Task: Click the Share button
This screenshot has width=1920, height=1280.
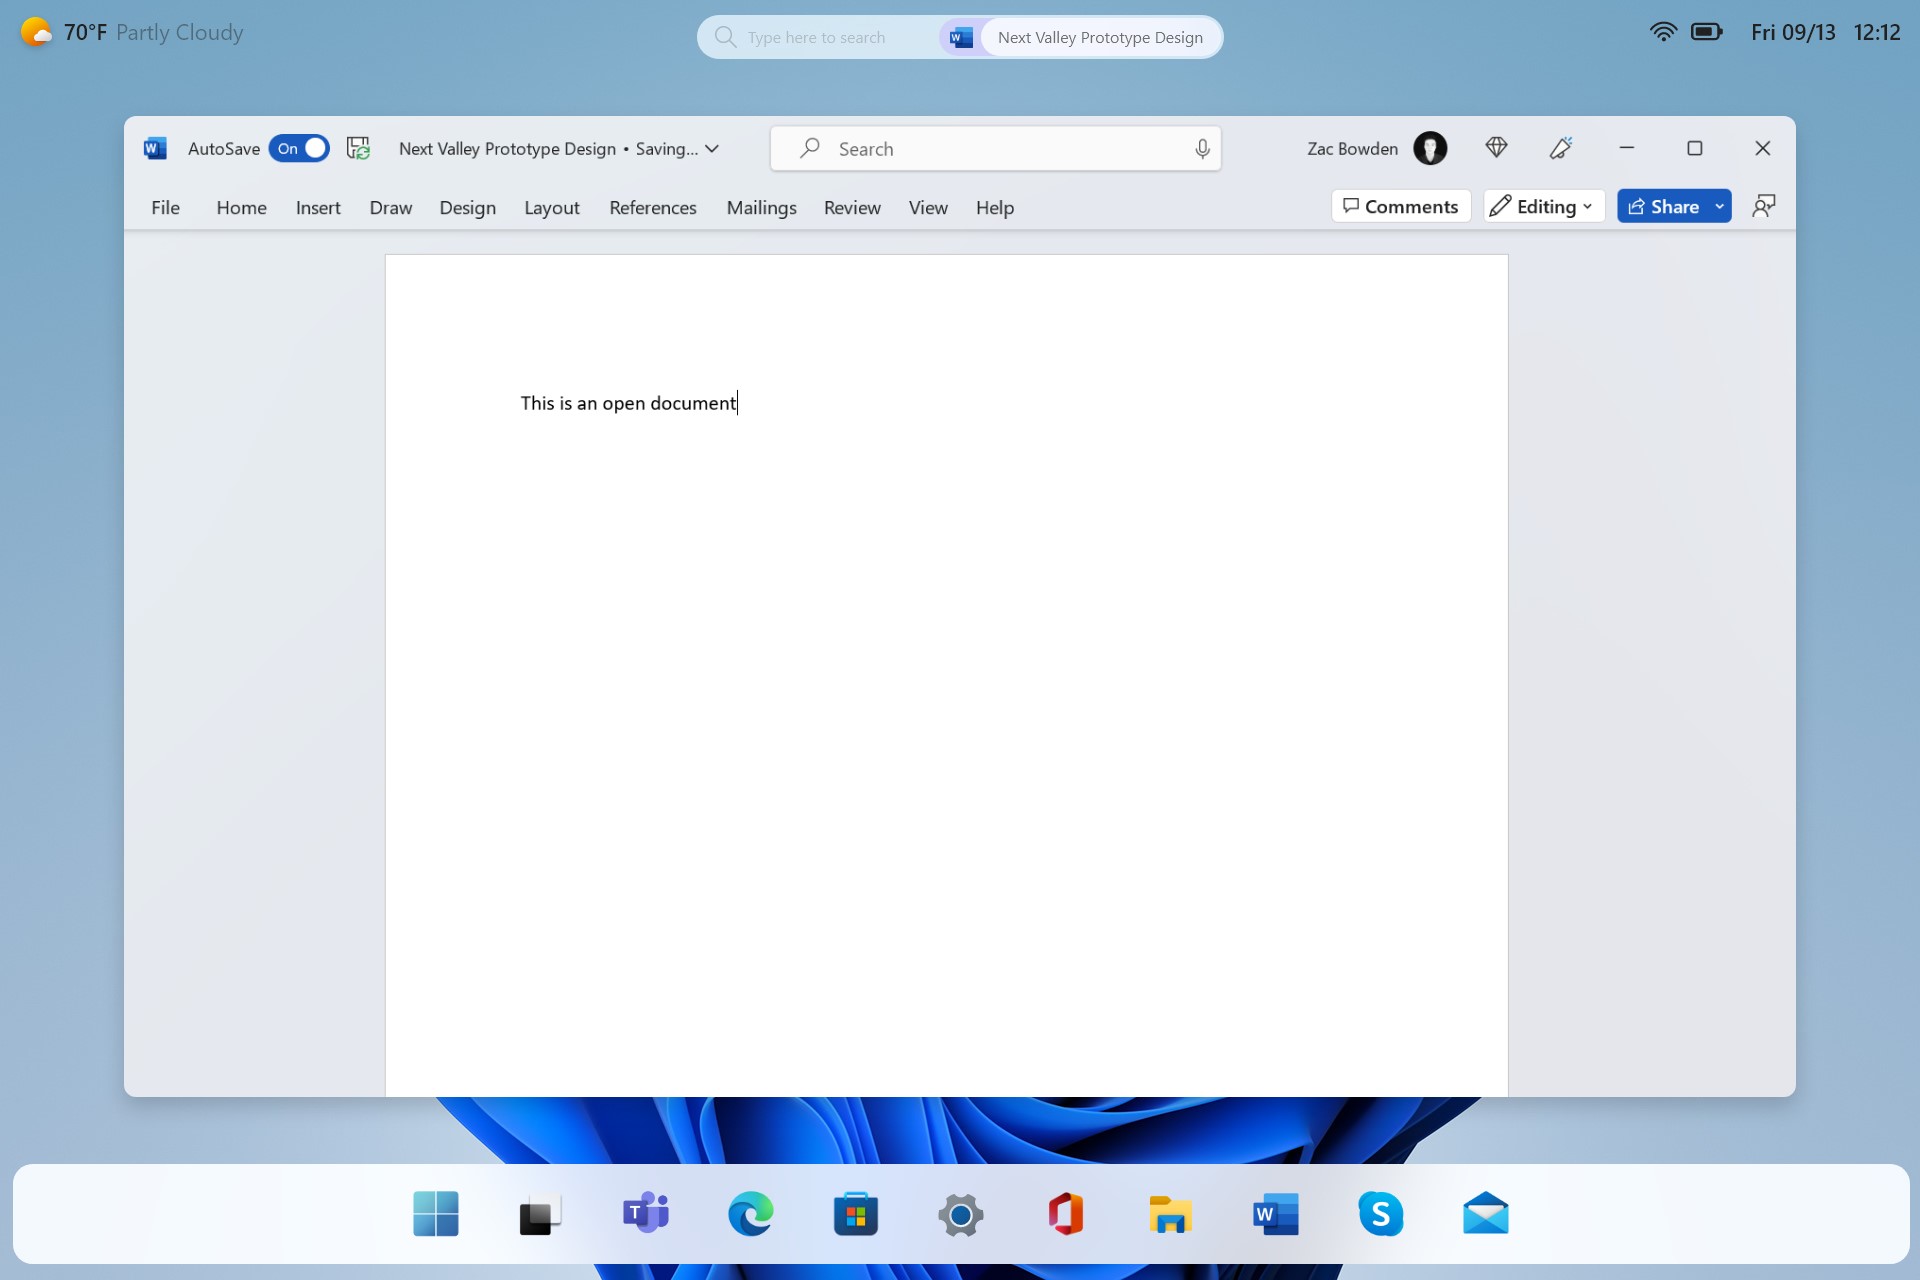Action: [x=1671, y=206]
